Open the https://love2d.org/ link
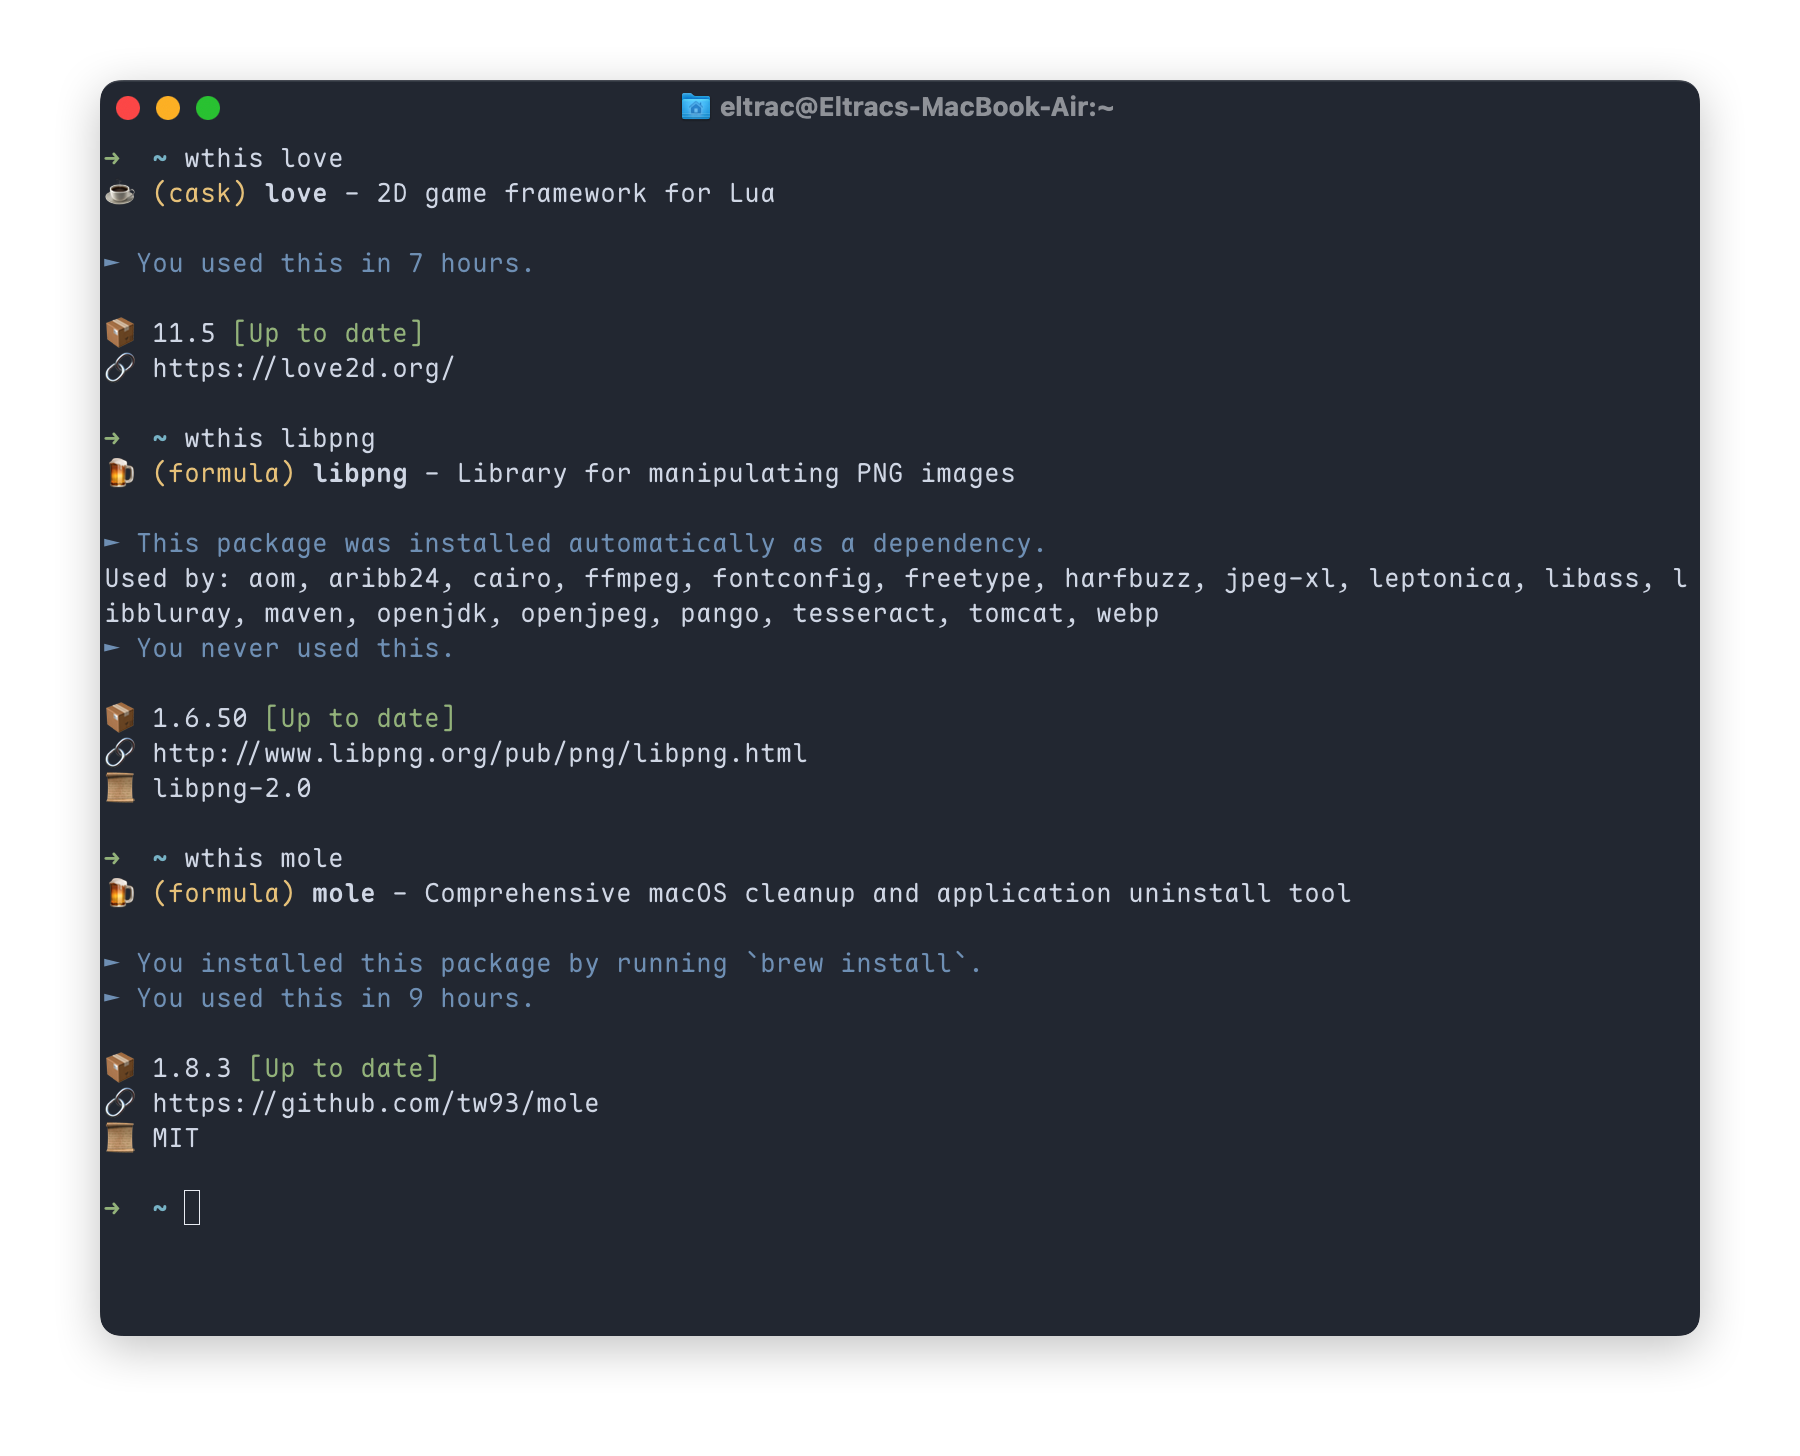This screenshot has width=1800, height=1456. click(303, 368)
